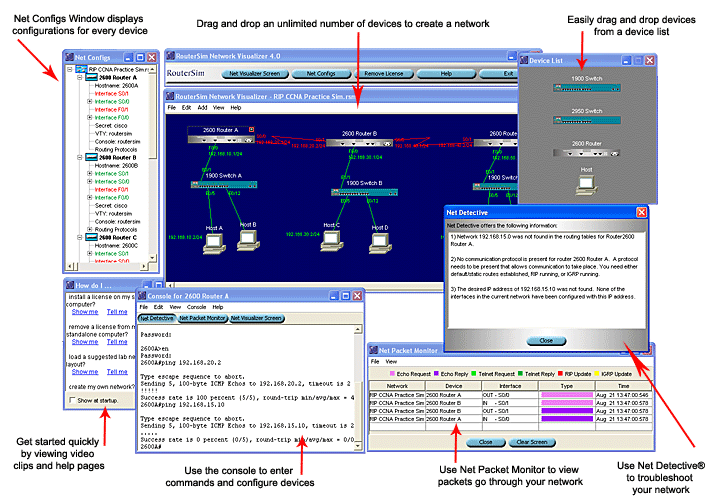Click the Remove License button
The height and width of the screenshot is (504, 720).
383,73
